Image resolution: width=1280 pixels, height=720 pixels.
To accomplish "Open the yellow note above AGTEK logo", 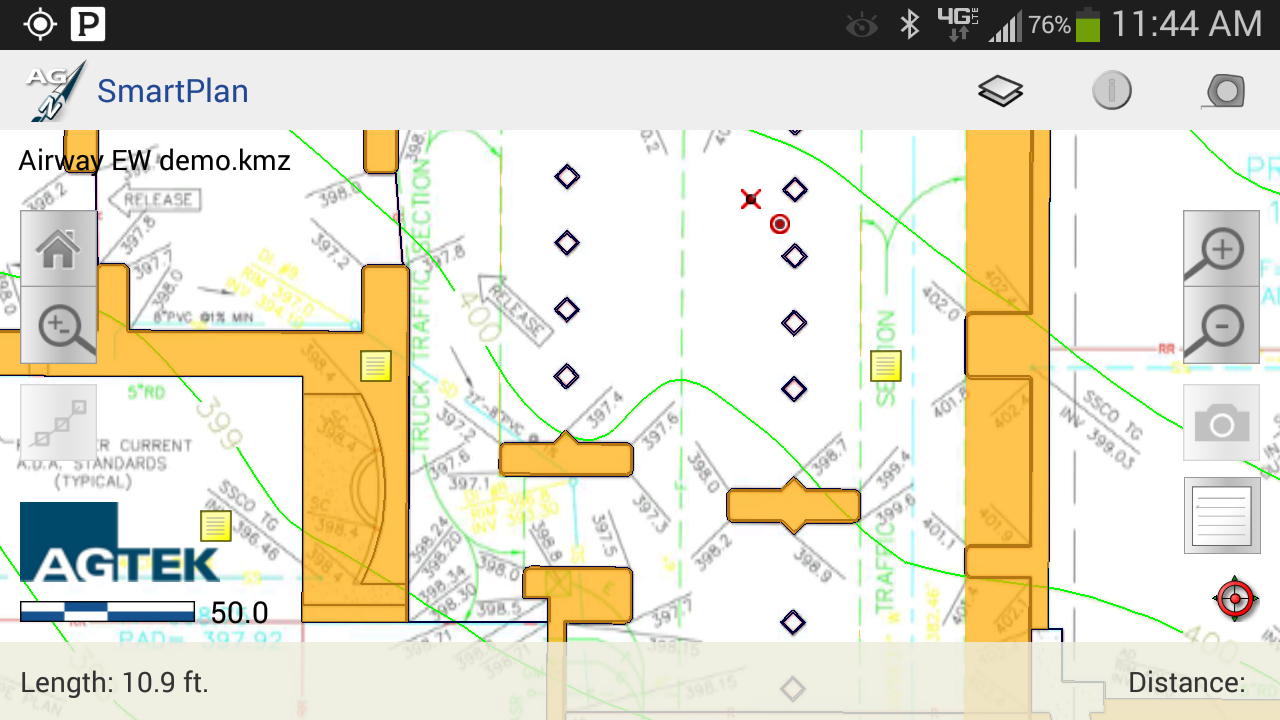I will coord(216,526).
